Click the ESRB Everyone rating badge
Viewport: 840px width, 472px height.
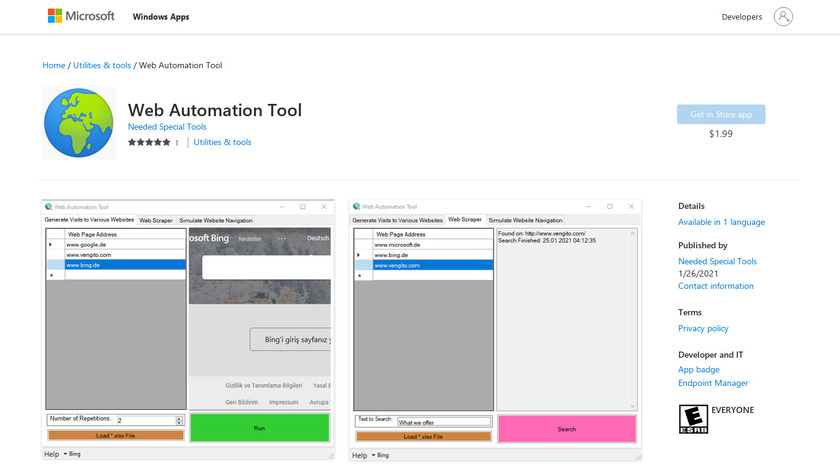point(692,418)
